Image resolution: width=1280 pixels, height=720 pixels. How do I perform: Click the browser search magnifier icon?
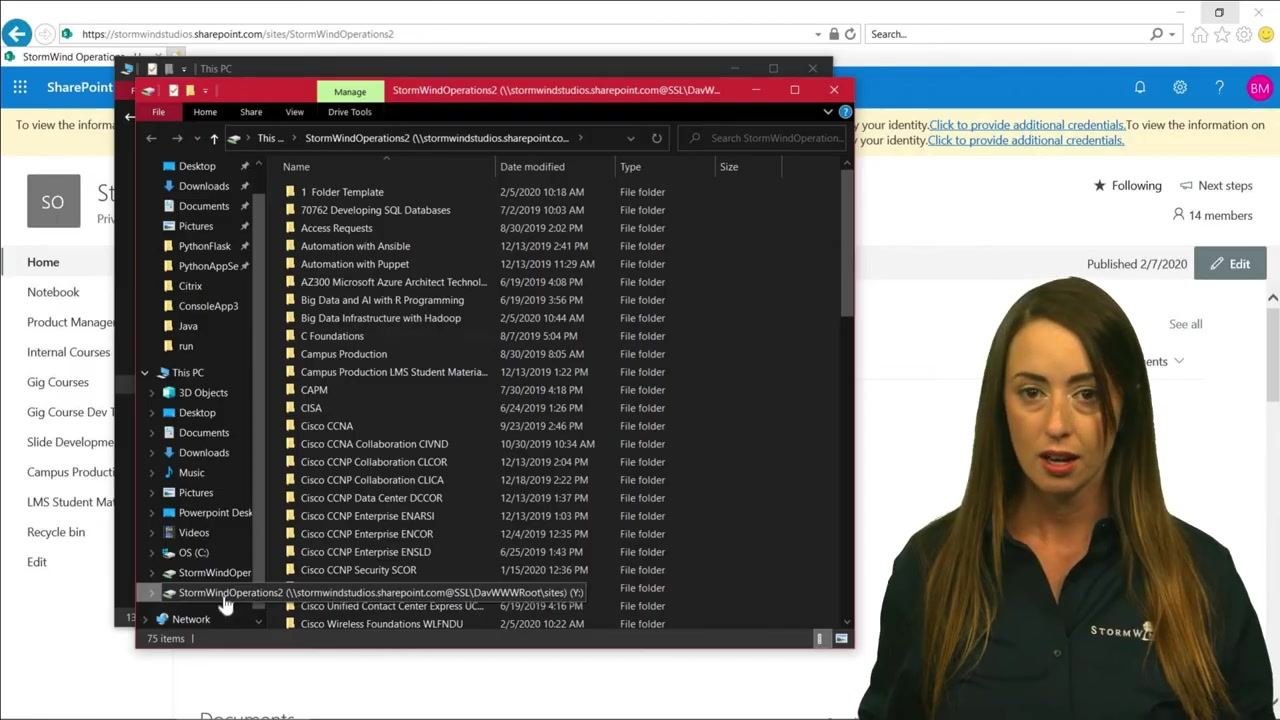tap(1157, 34)
